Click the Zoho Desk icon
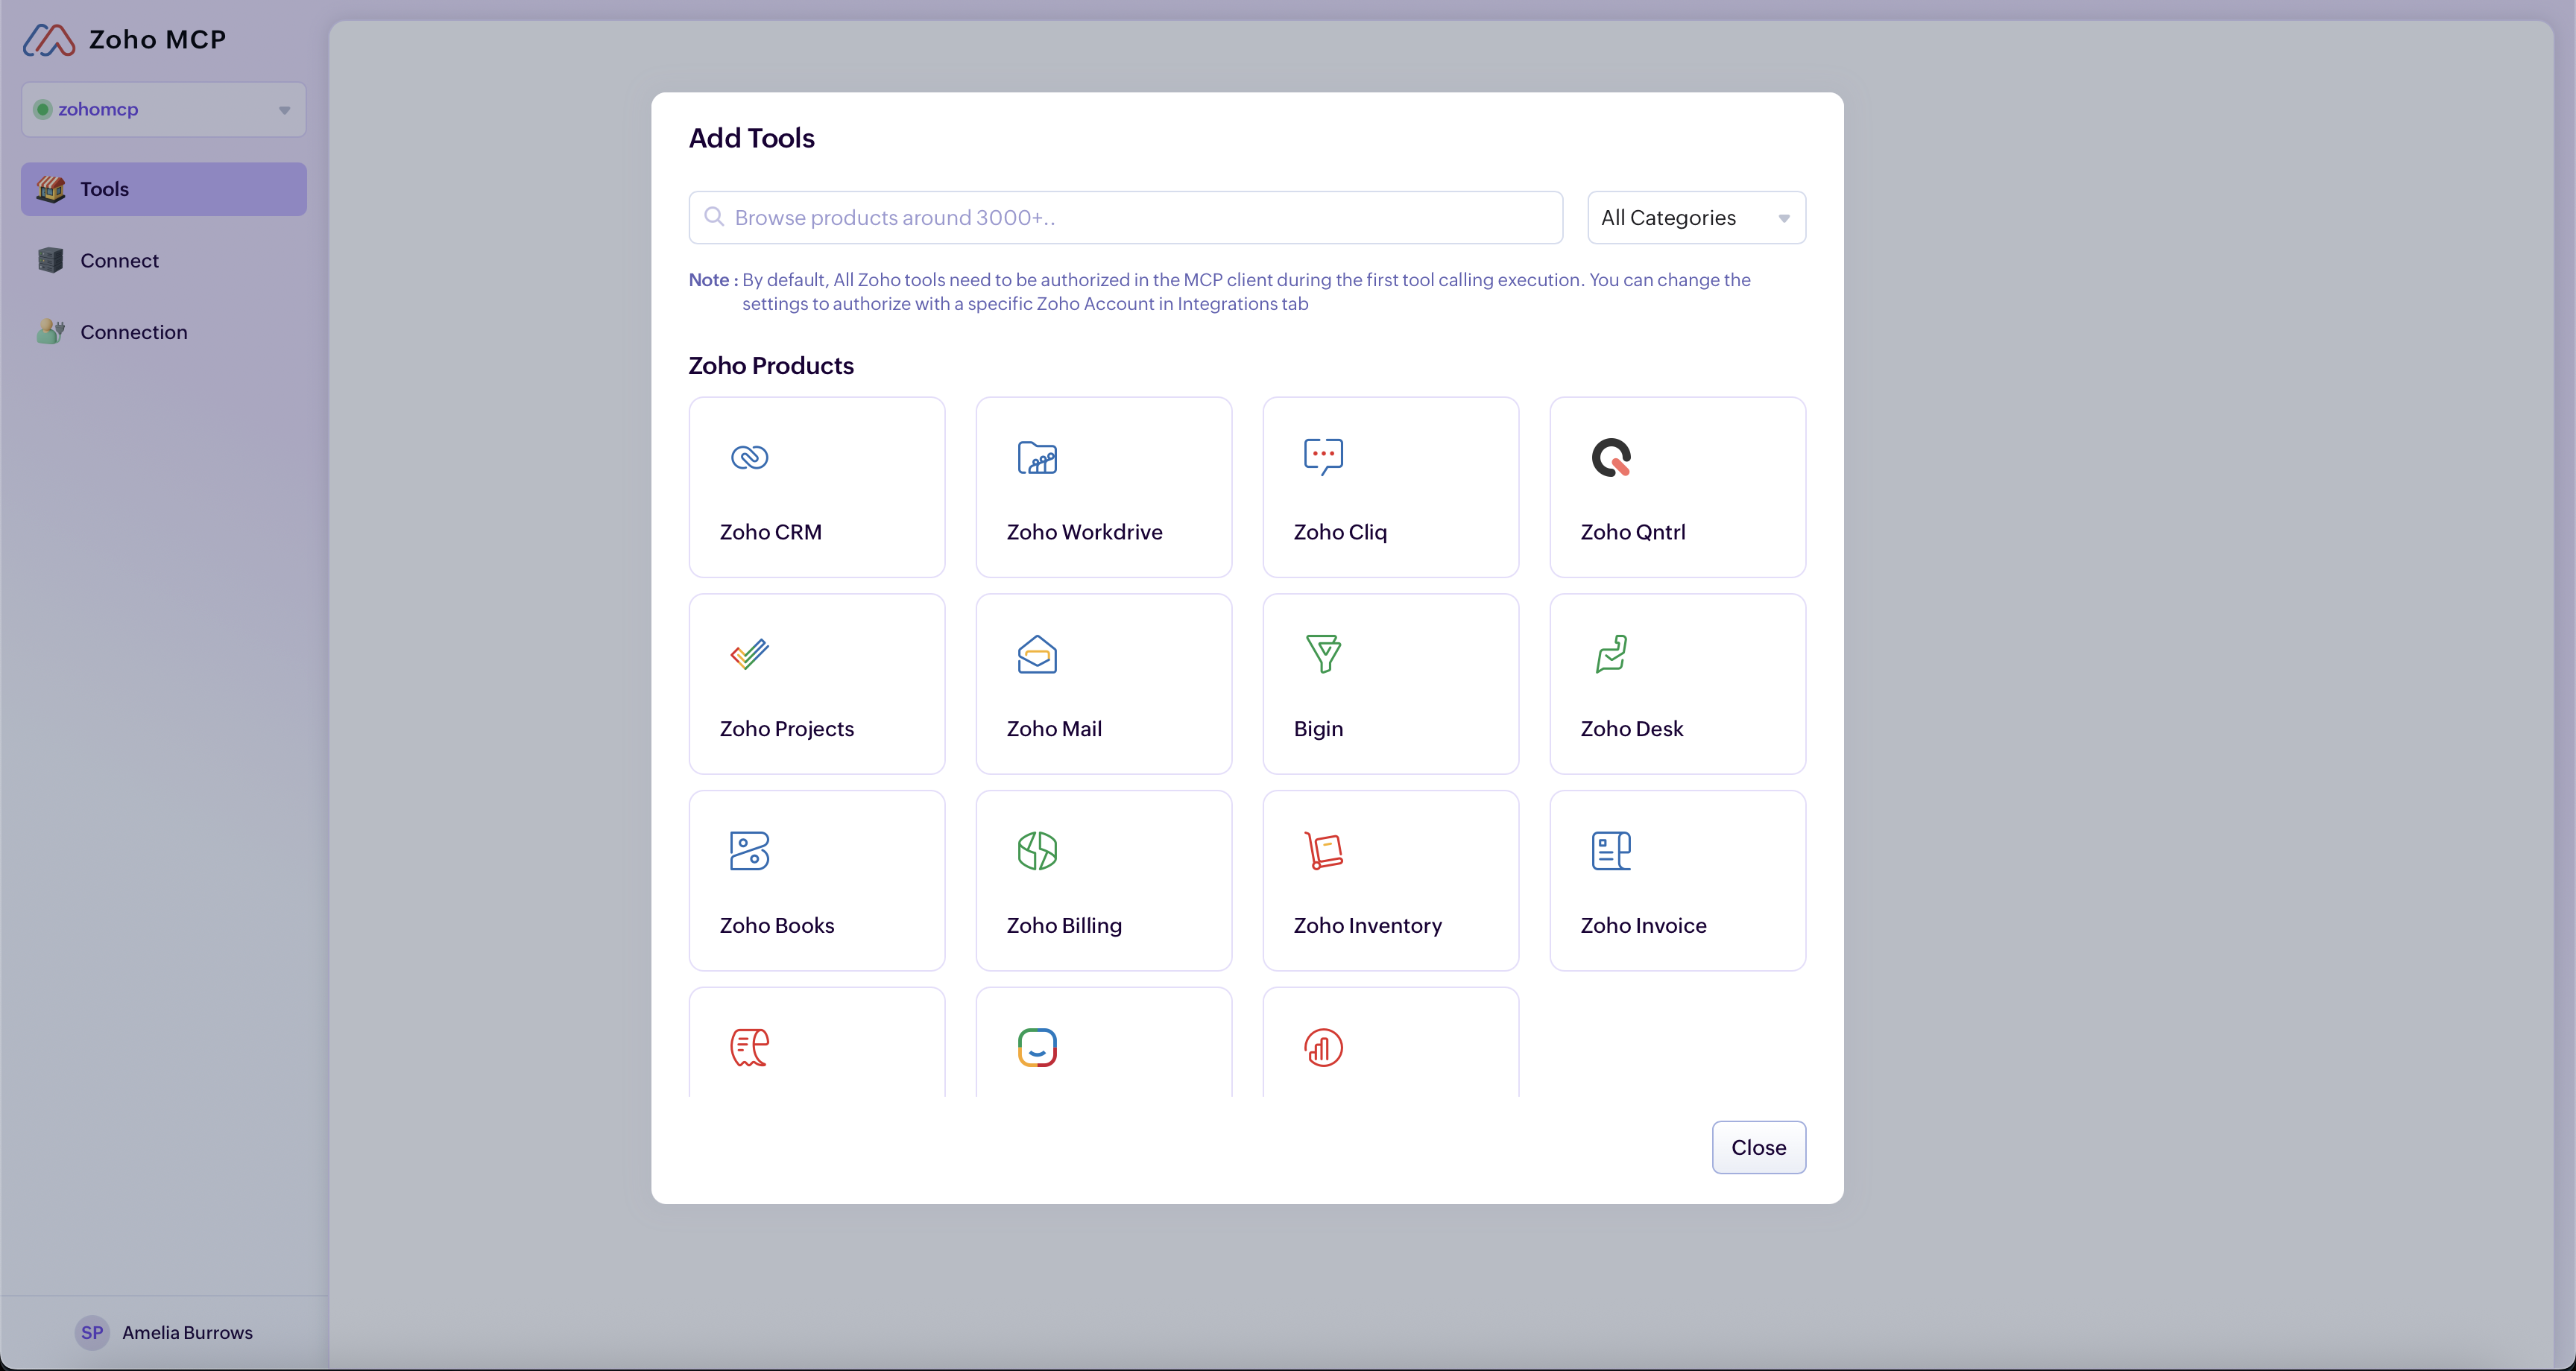The width and height of the screenshot is (2576, 1371). [x=1611, y=654]
